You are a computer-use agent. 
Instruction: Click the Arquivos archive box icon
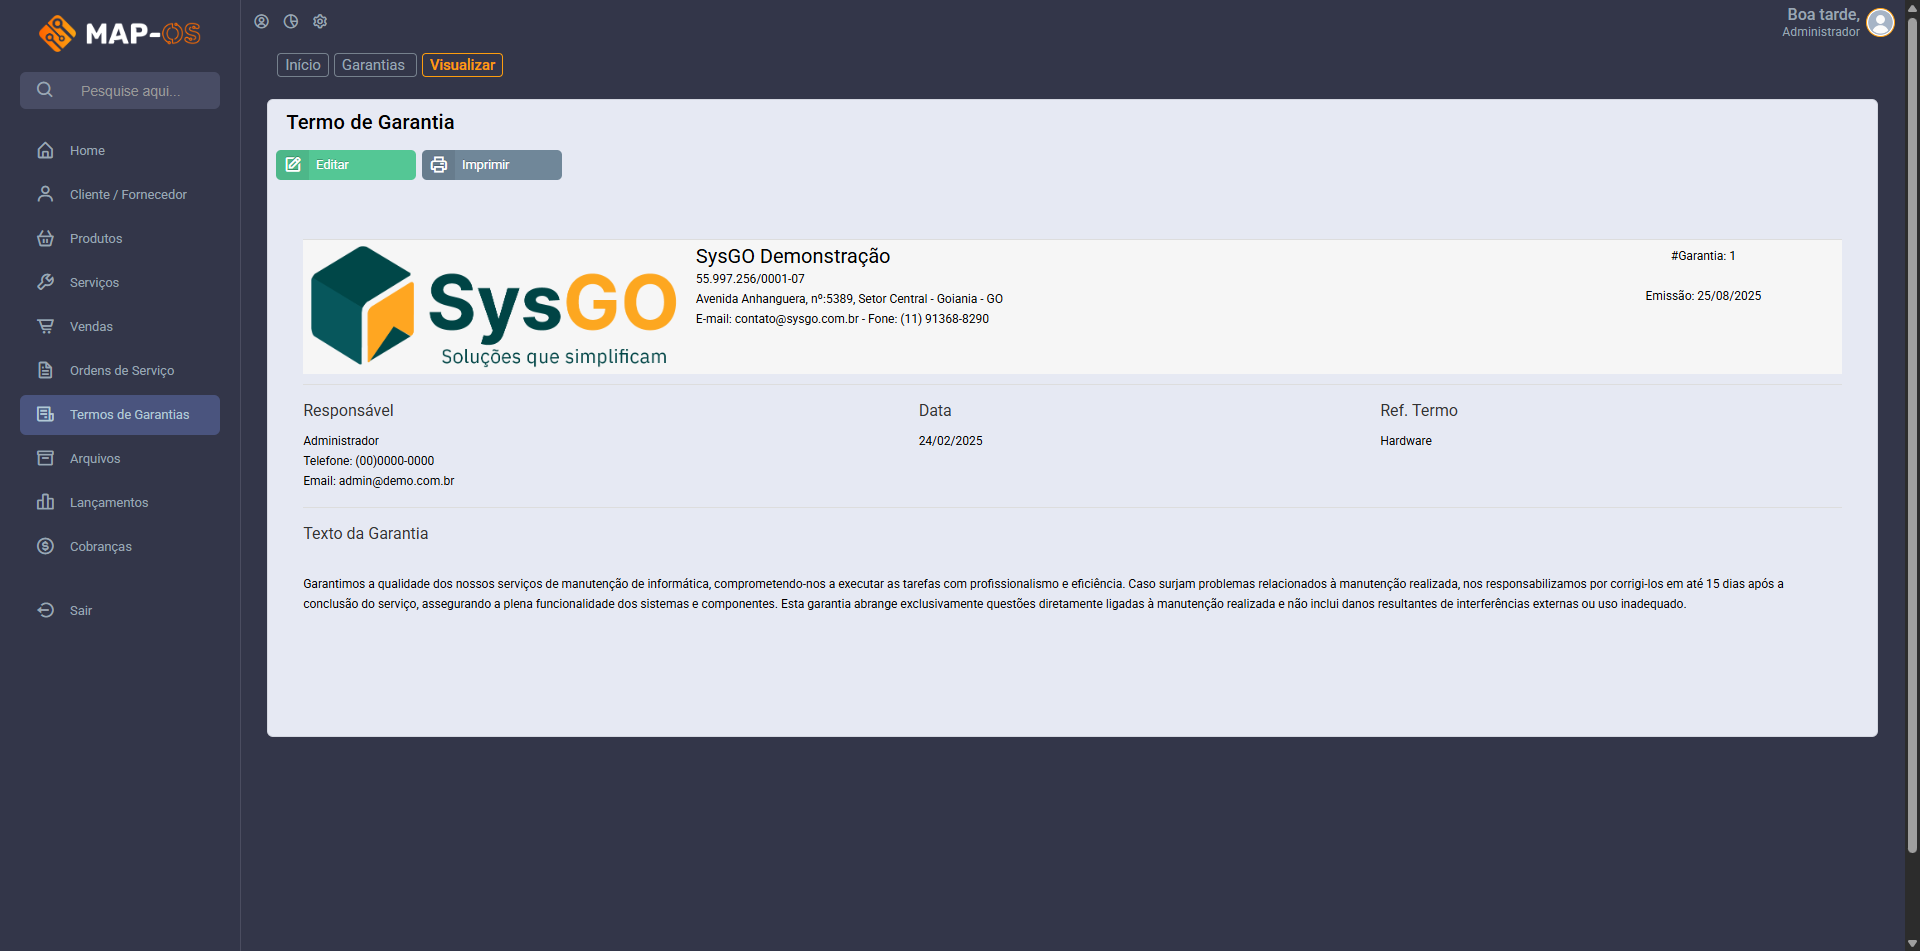pos(45,458)
